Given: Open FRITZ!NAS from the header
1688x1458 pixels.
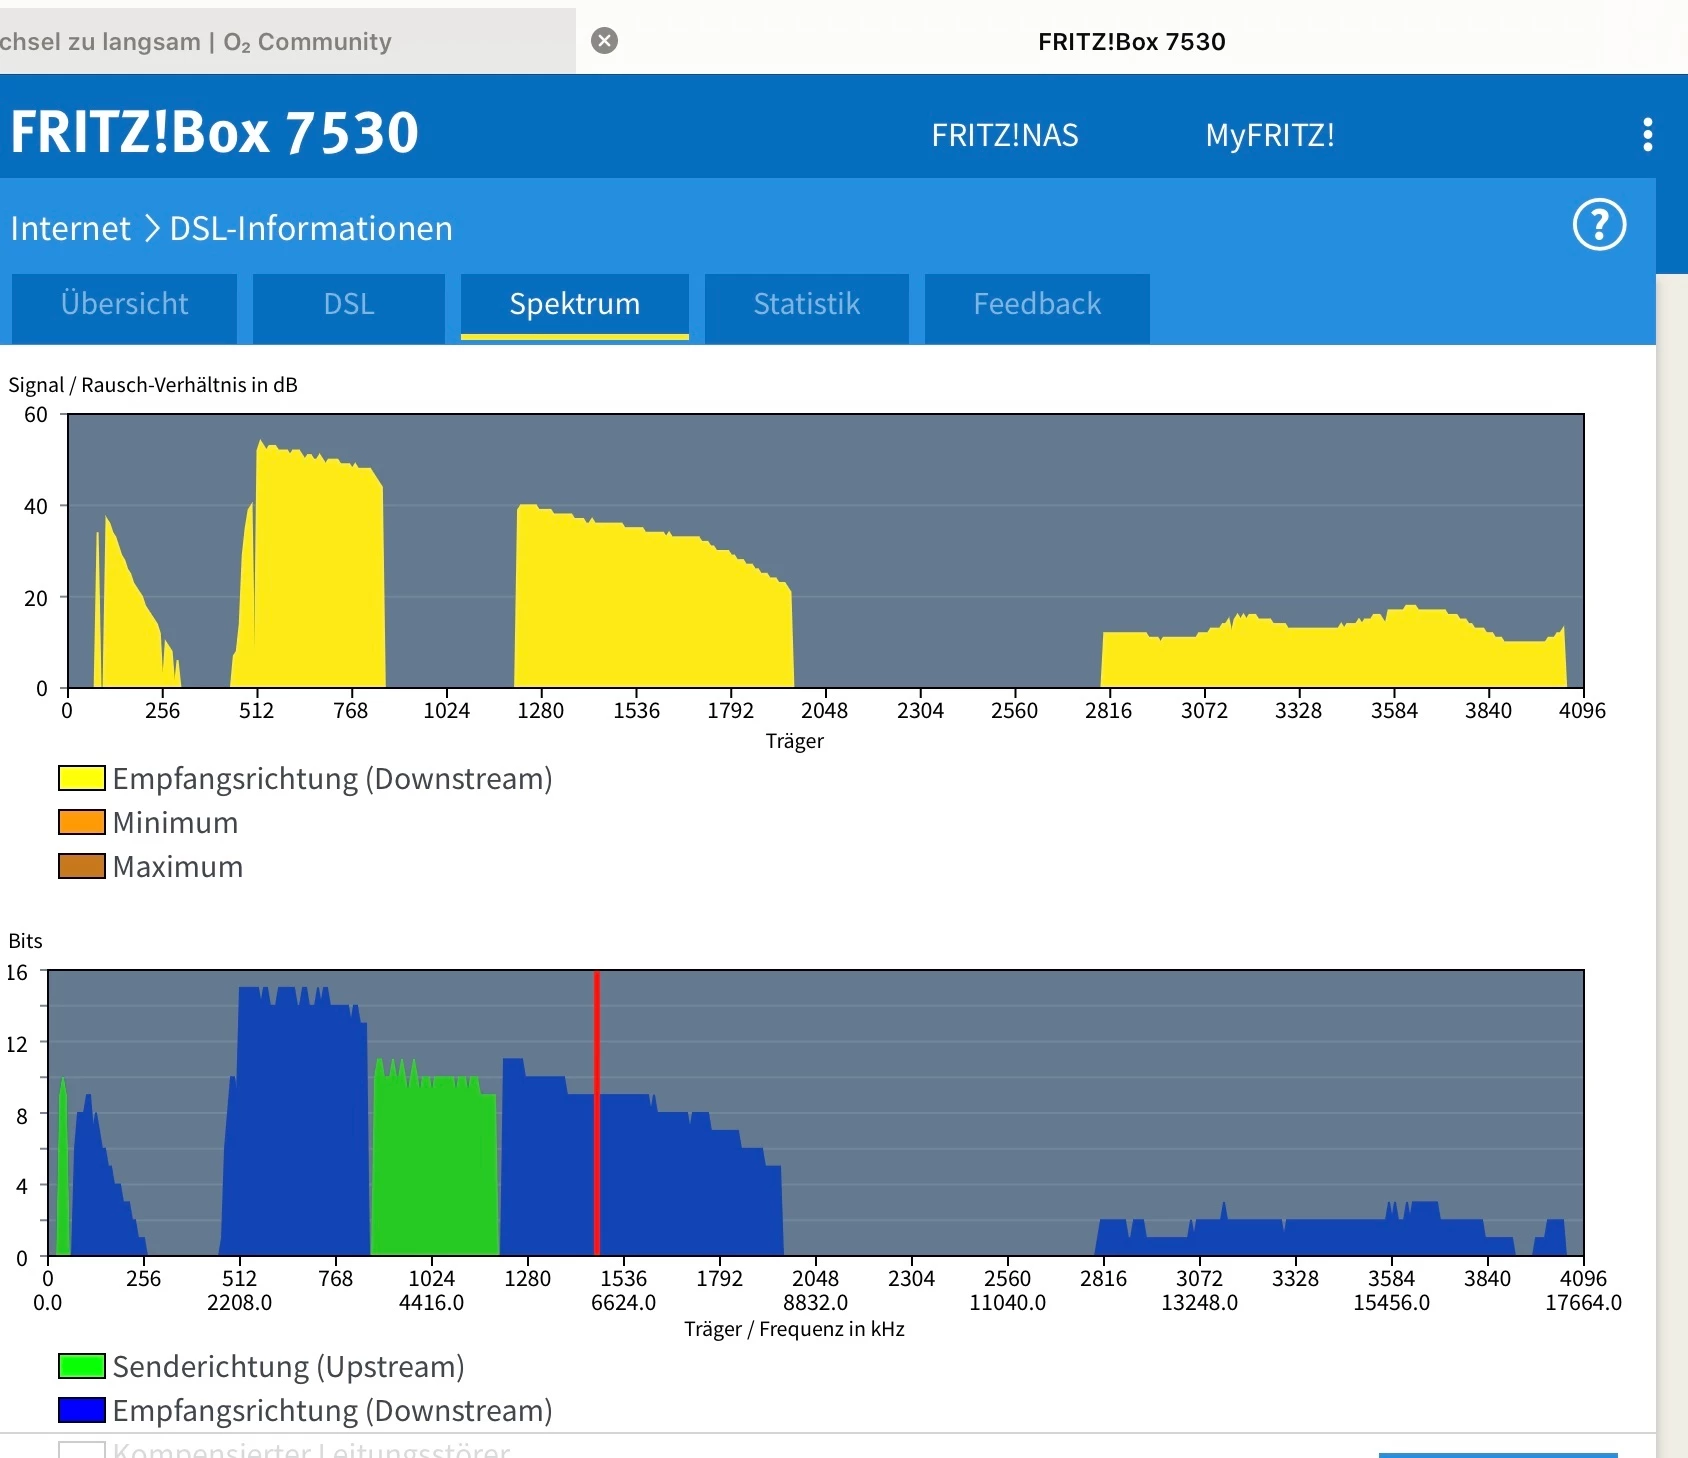Looking at the screenshot, I should 1005,136.
